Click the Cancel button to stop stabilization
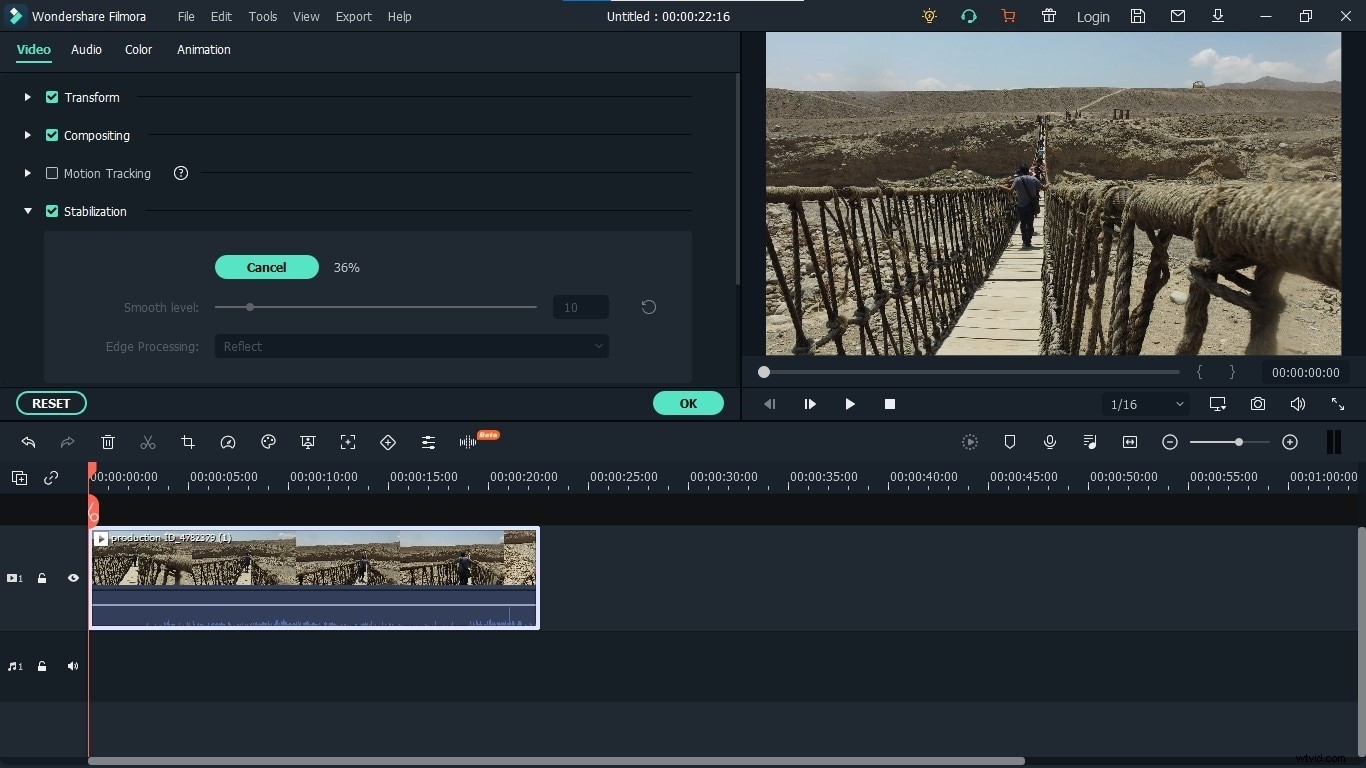Screen dimensions: 1366x768 (x=266, y=267)
